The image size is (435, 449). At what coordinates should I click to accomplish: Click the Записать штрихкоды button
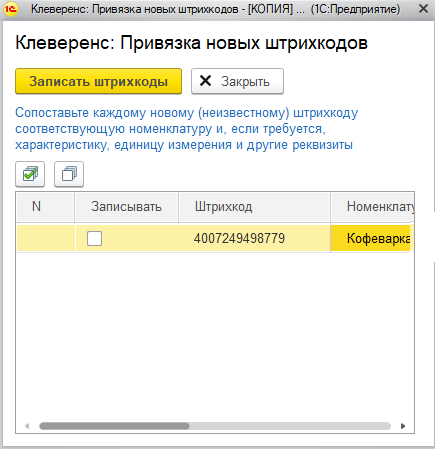click(x=98, y=81)
